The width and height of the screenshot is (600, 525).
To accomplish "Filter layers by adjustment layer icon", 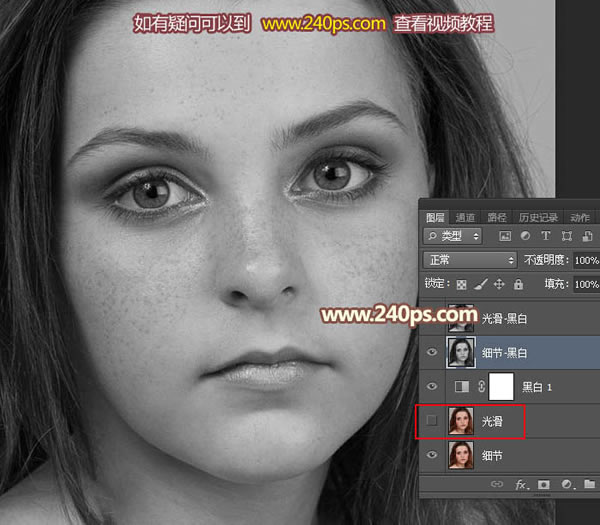I will pos(525,236).
